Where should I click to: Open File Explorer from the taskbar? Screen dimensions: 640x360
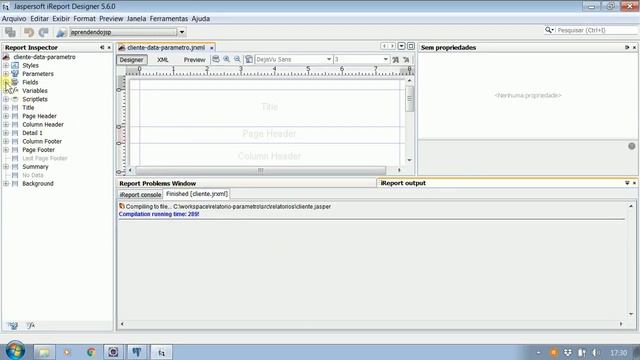[44, 352]
